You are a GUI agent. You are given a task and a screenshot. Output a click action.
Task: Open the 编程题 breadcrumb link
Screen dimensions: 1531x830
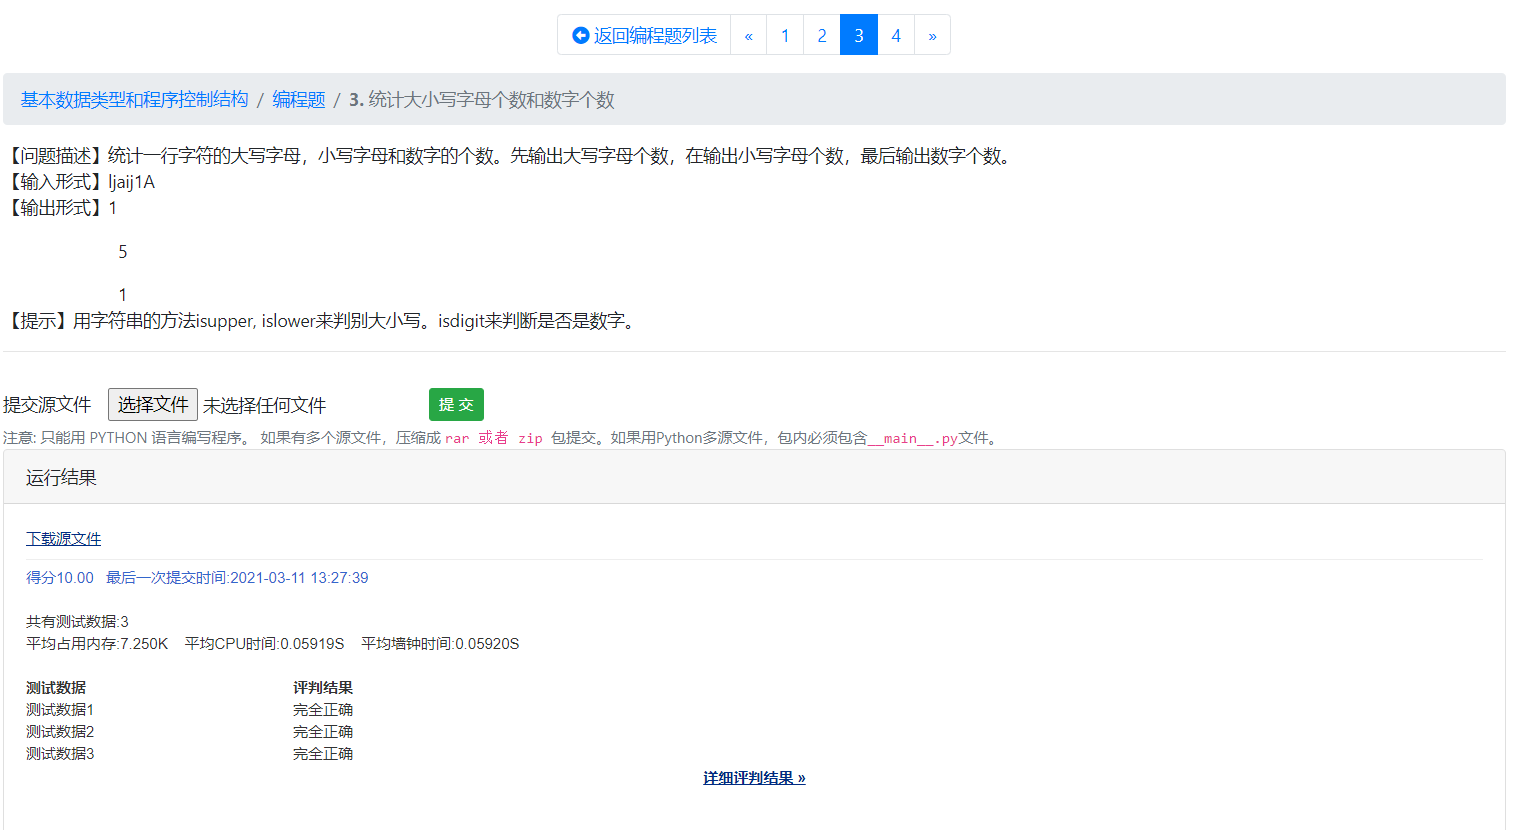tap(297, 99)
